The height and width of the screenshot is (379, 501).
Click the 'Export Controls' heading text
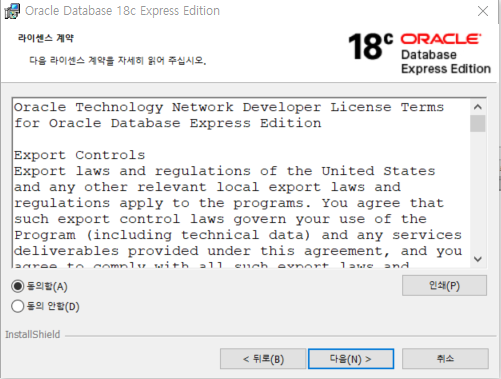pyautogui.click(x=79, y=155)
